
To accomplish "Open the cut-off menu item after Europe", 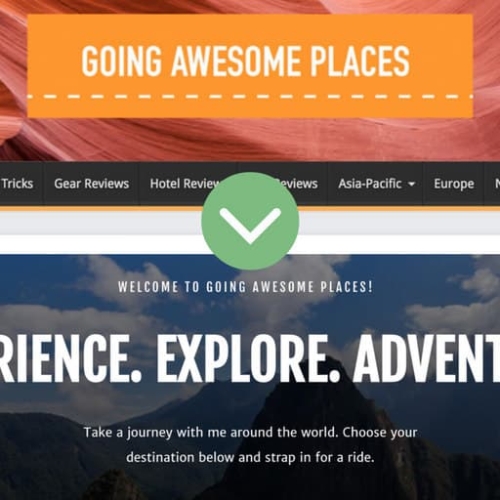I will pyautogui.click(x=497, y=184).
